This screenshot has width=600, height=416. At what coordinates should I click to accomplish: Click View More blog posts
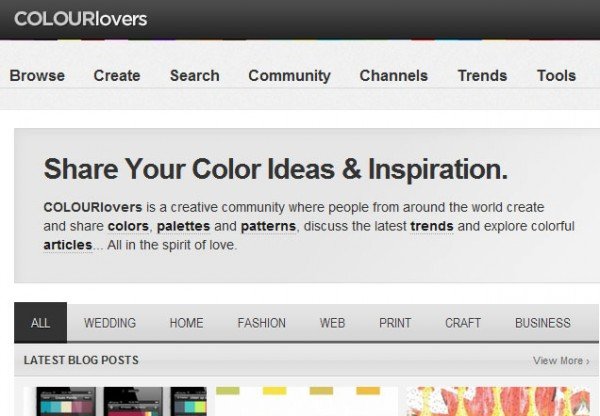coord(561,361)
